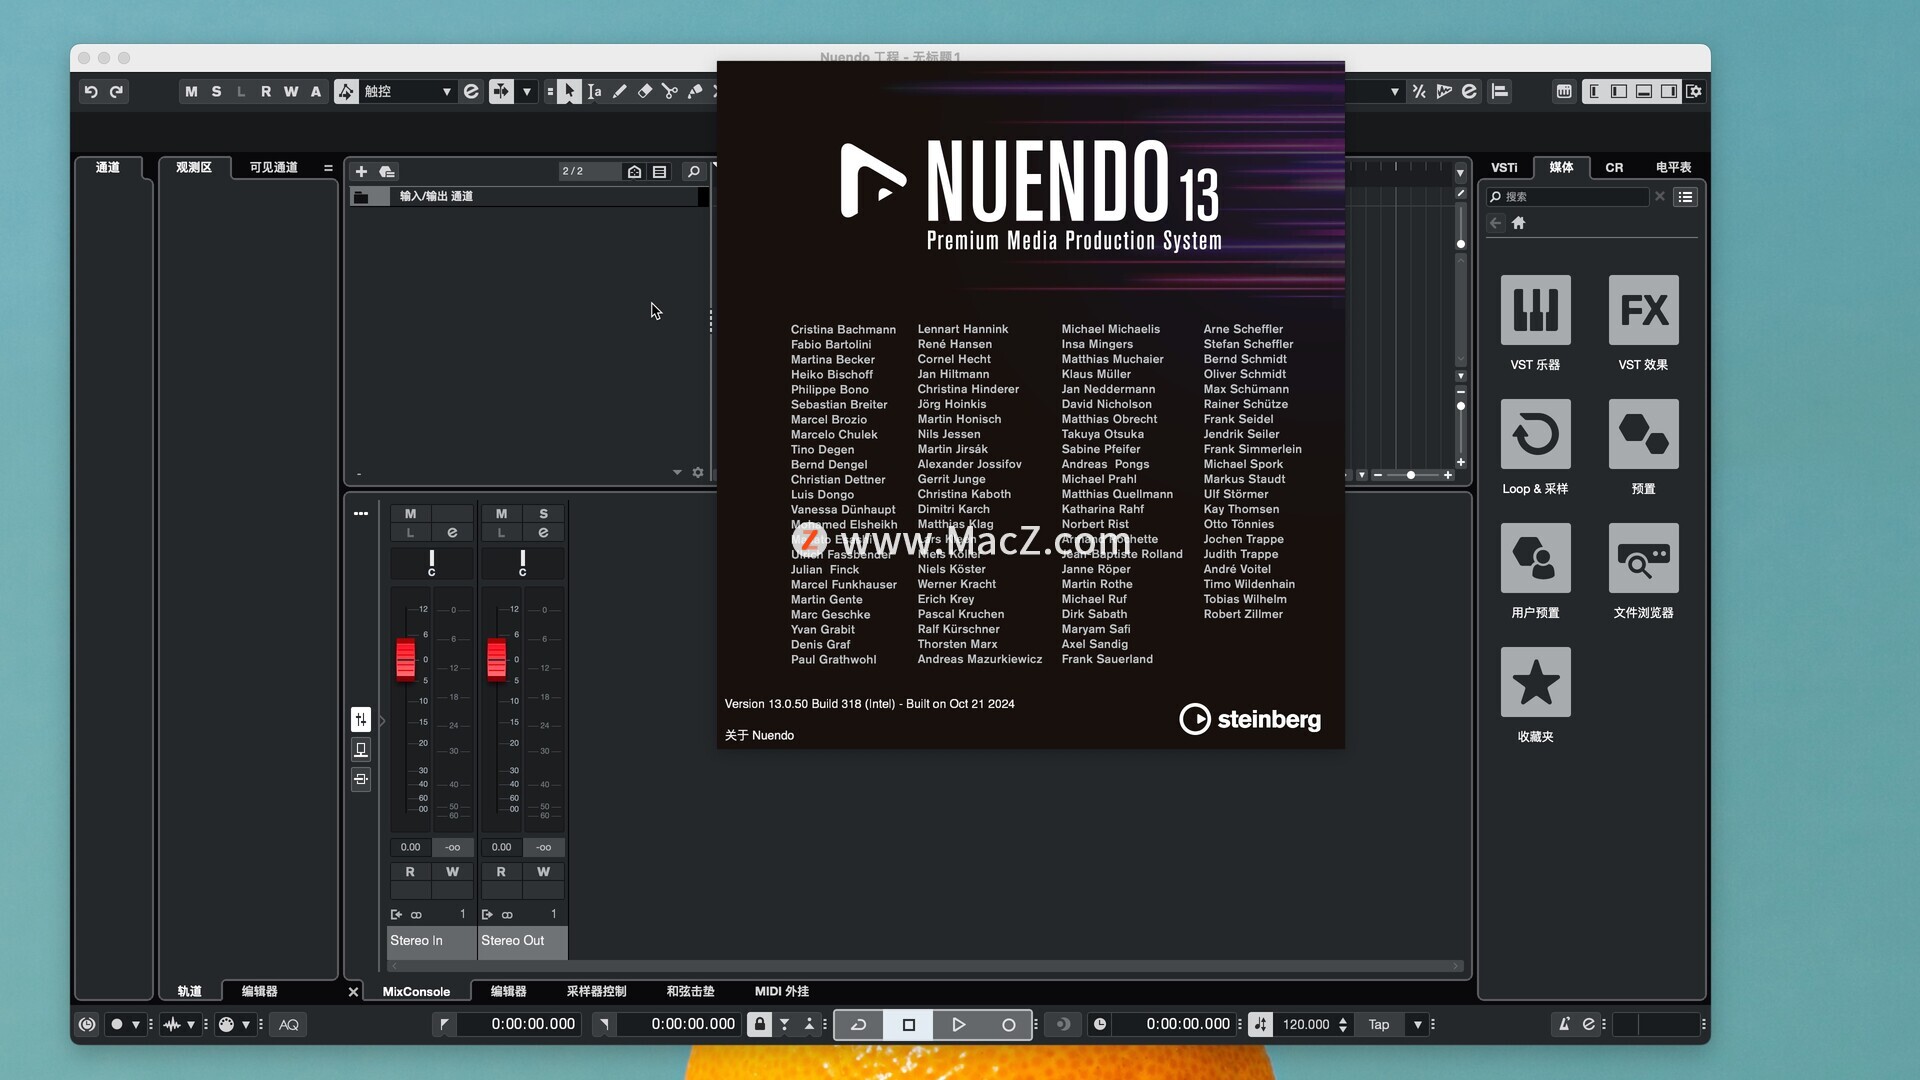Select the Erase tool
Viewport: 1920px width, 1080px height.
[645, 91]
